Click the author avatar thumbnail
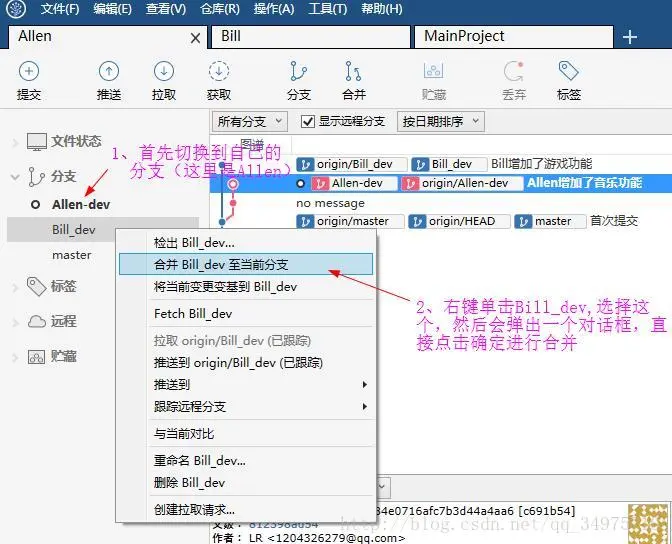The image size is (672, 544). click(648, 524)
